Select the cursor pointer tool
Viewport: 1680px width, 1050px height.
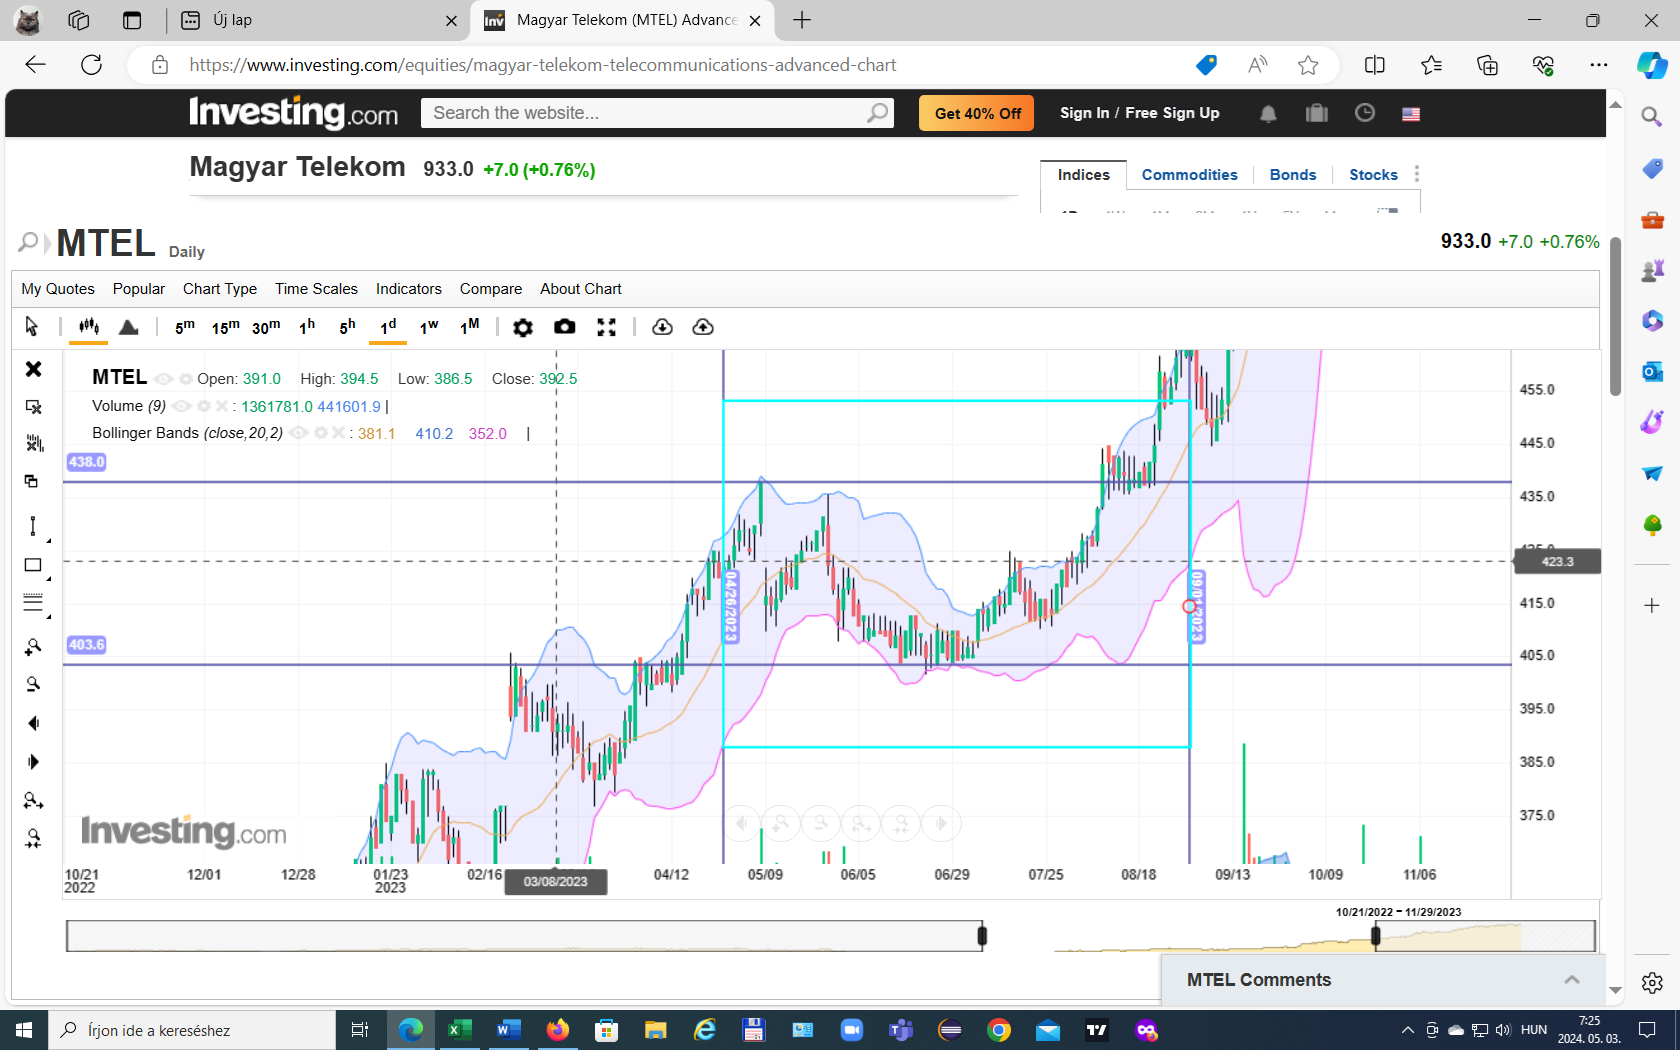click(31, 326)
